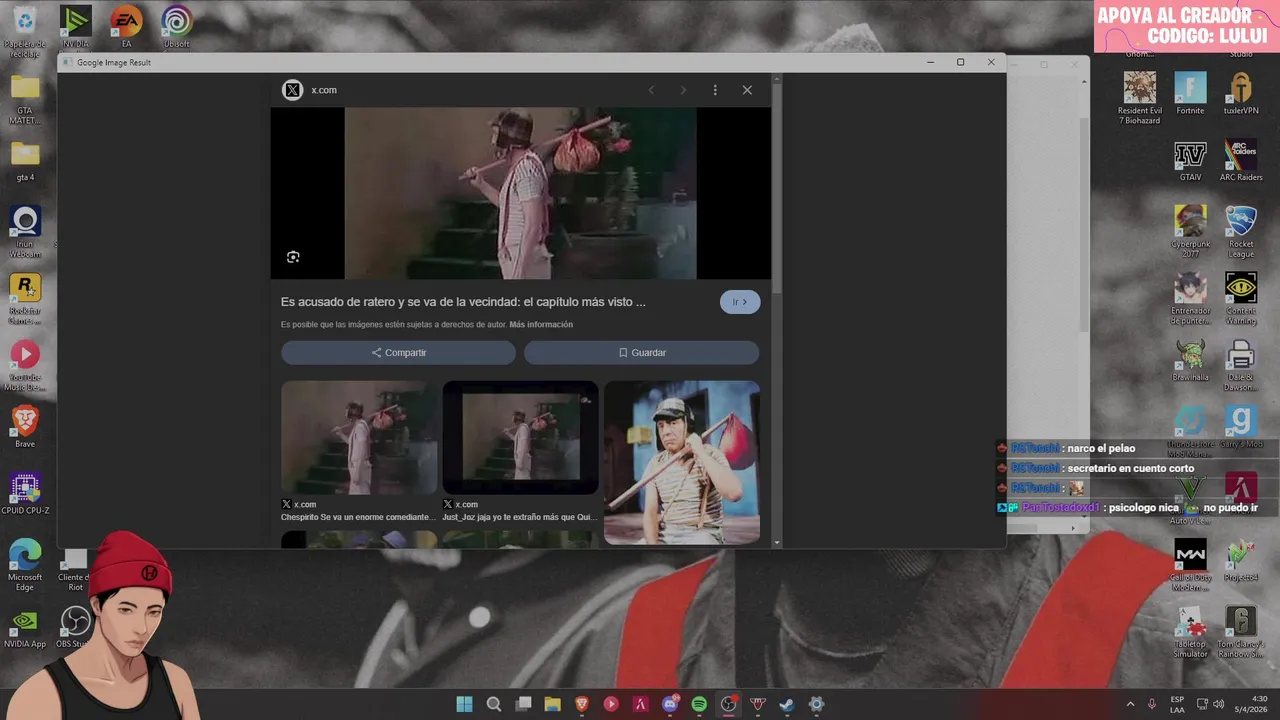Open the 'Chespirito Se va un enorme comediante' thumbnail
Image resolution: width=1280 pixels, height=720 pixels.
(x=359, y=438)
